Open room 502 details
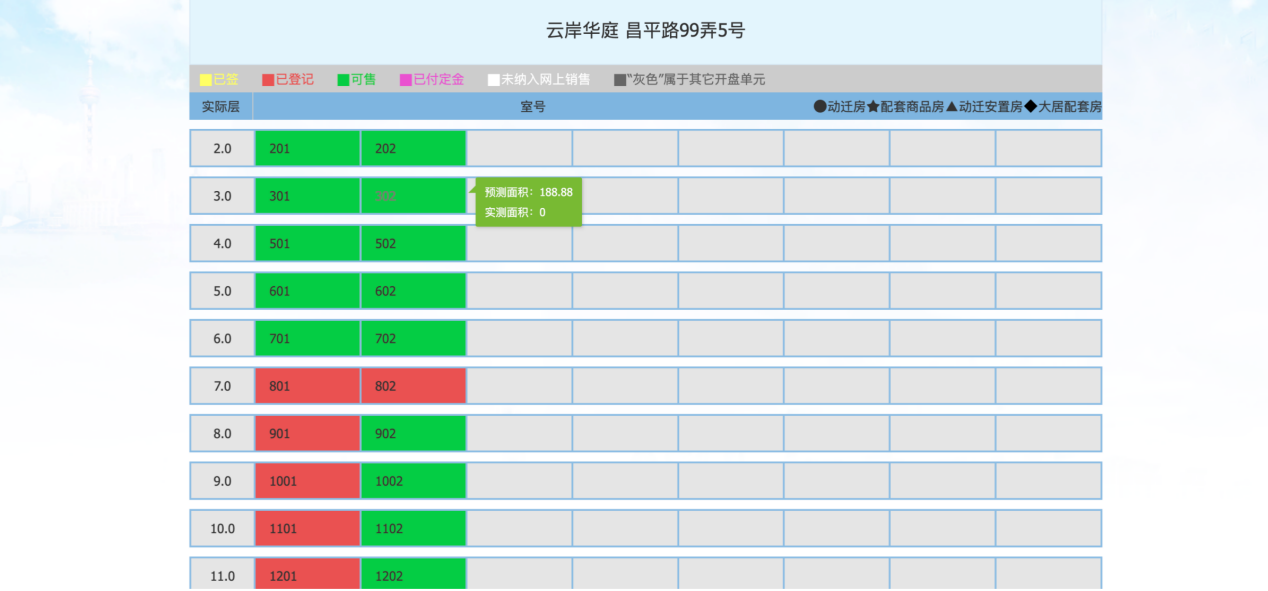 [x=414, y=243]
